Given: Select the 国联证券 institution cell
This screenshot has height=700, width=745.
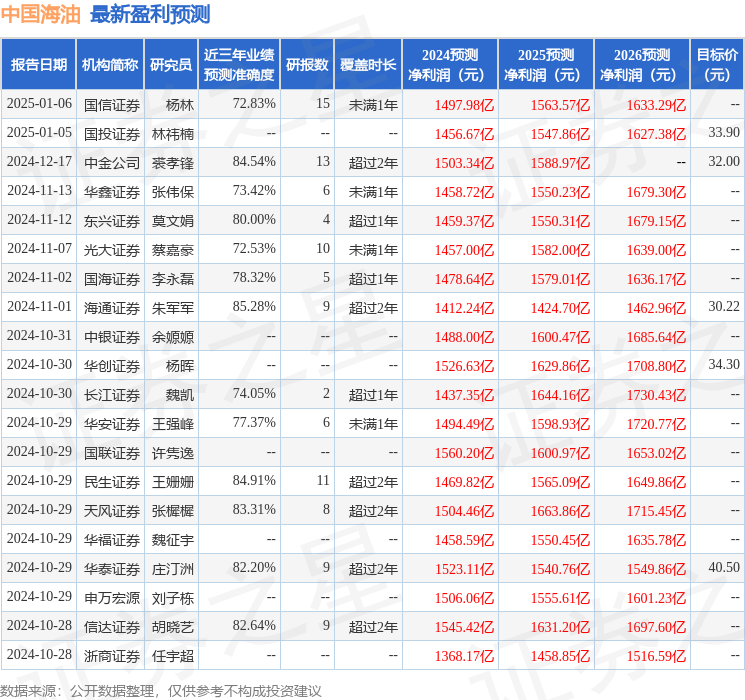Looking at the screenshot, I should (112, 452).
